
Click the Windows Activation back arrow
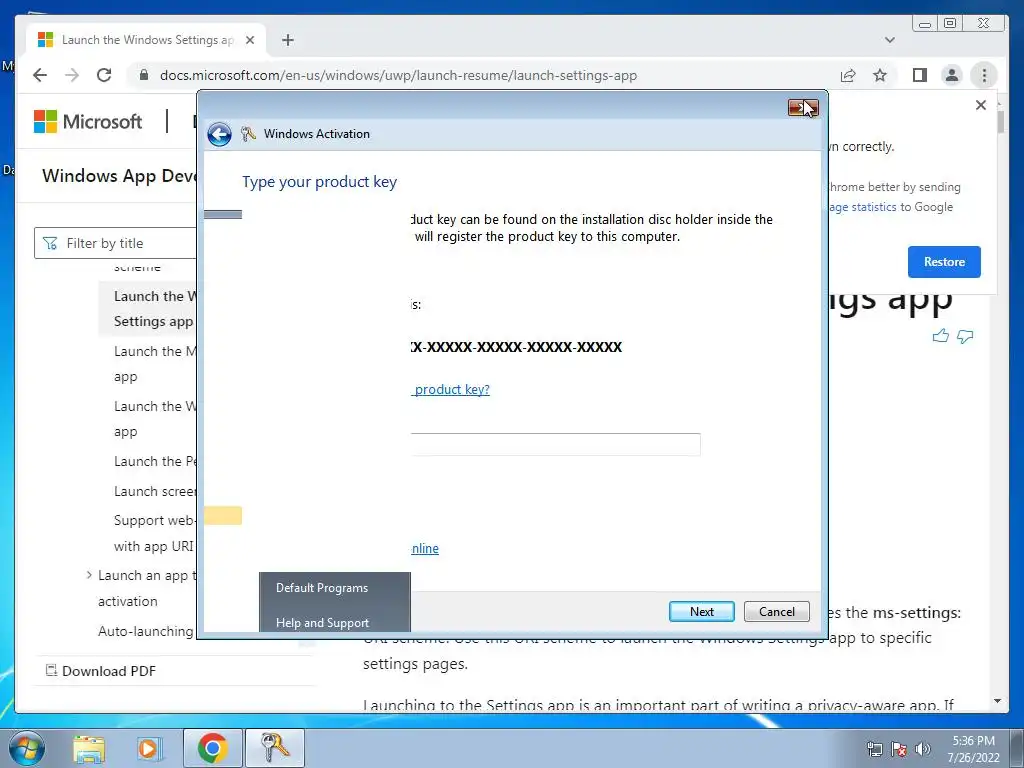219,135
